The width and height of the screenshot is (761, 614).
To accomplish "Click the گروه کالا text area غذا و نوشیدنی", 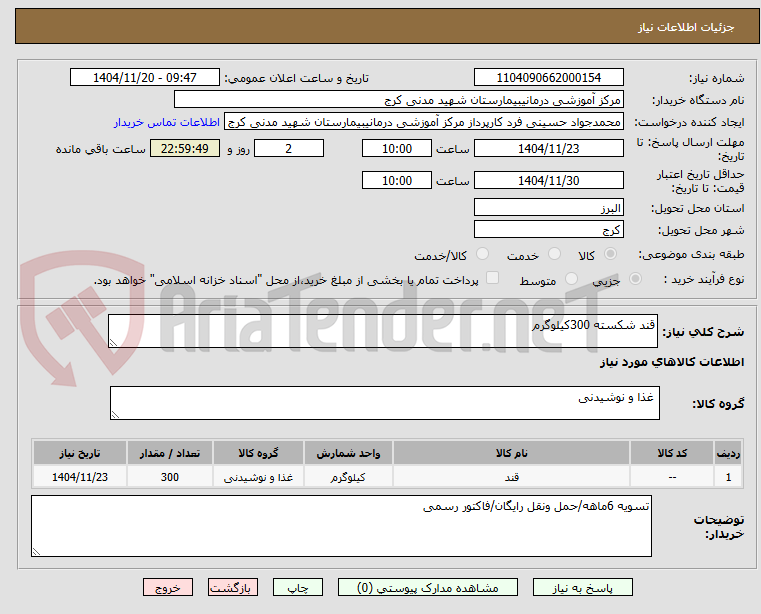I will point(384,403).
